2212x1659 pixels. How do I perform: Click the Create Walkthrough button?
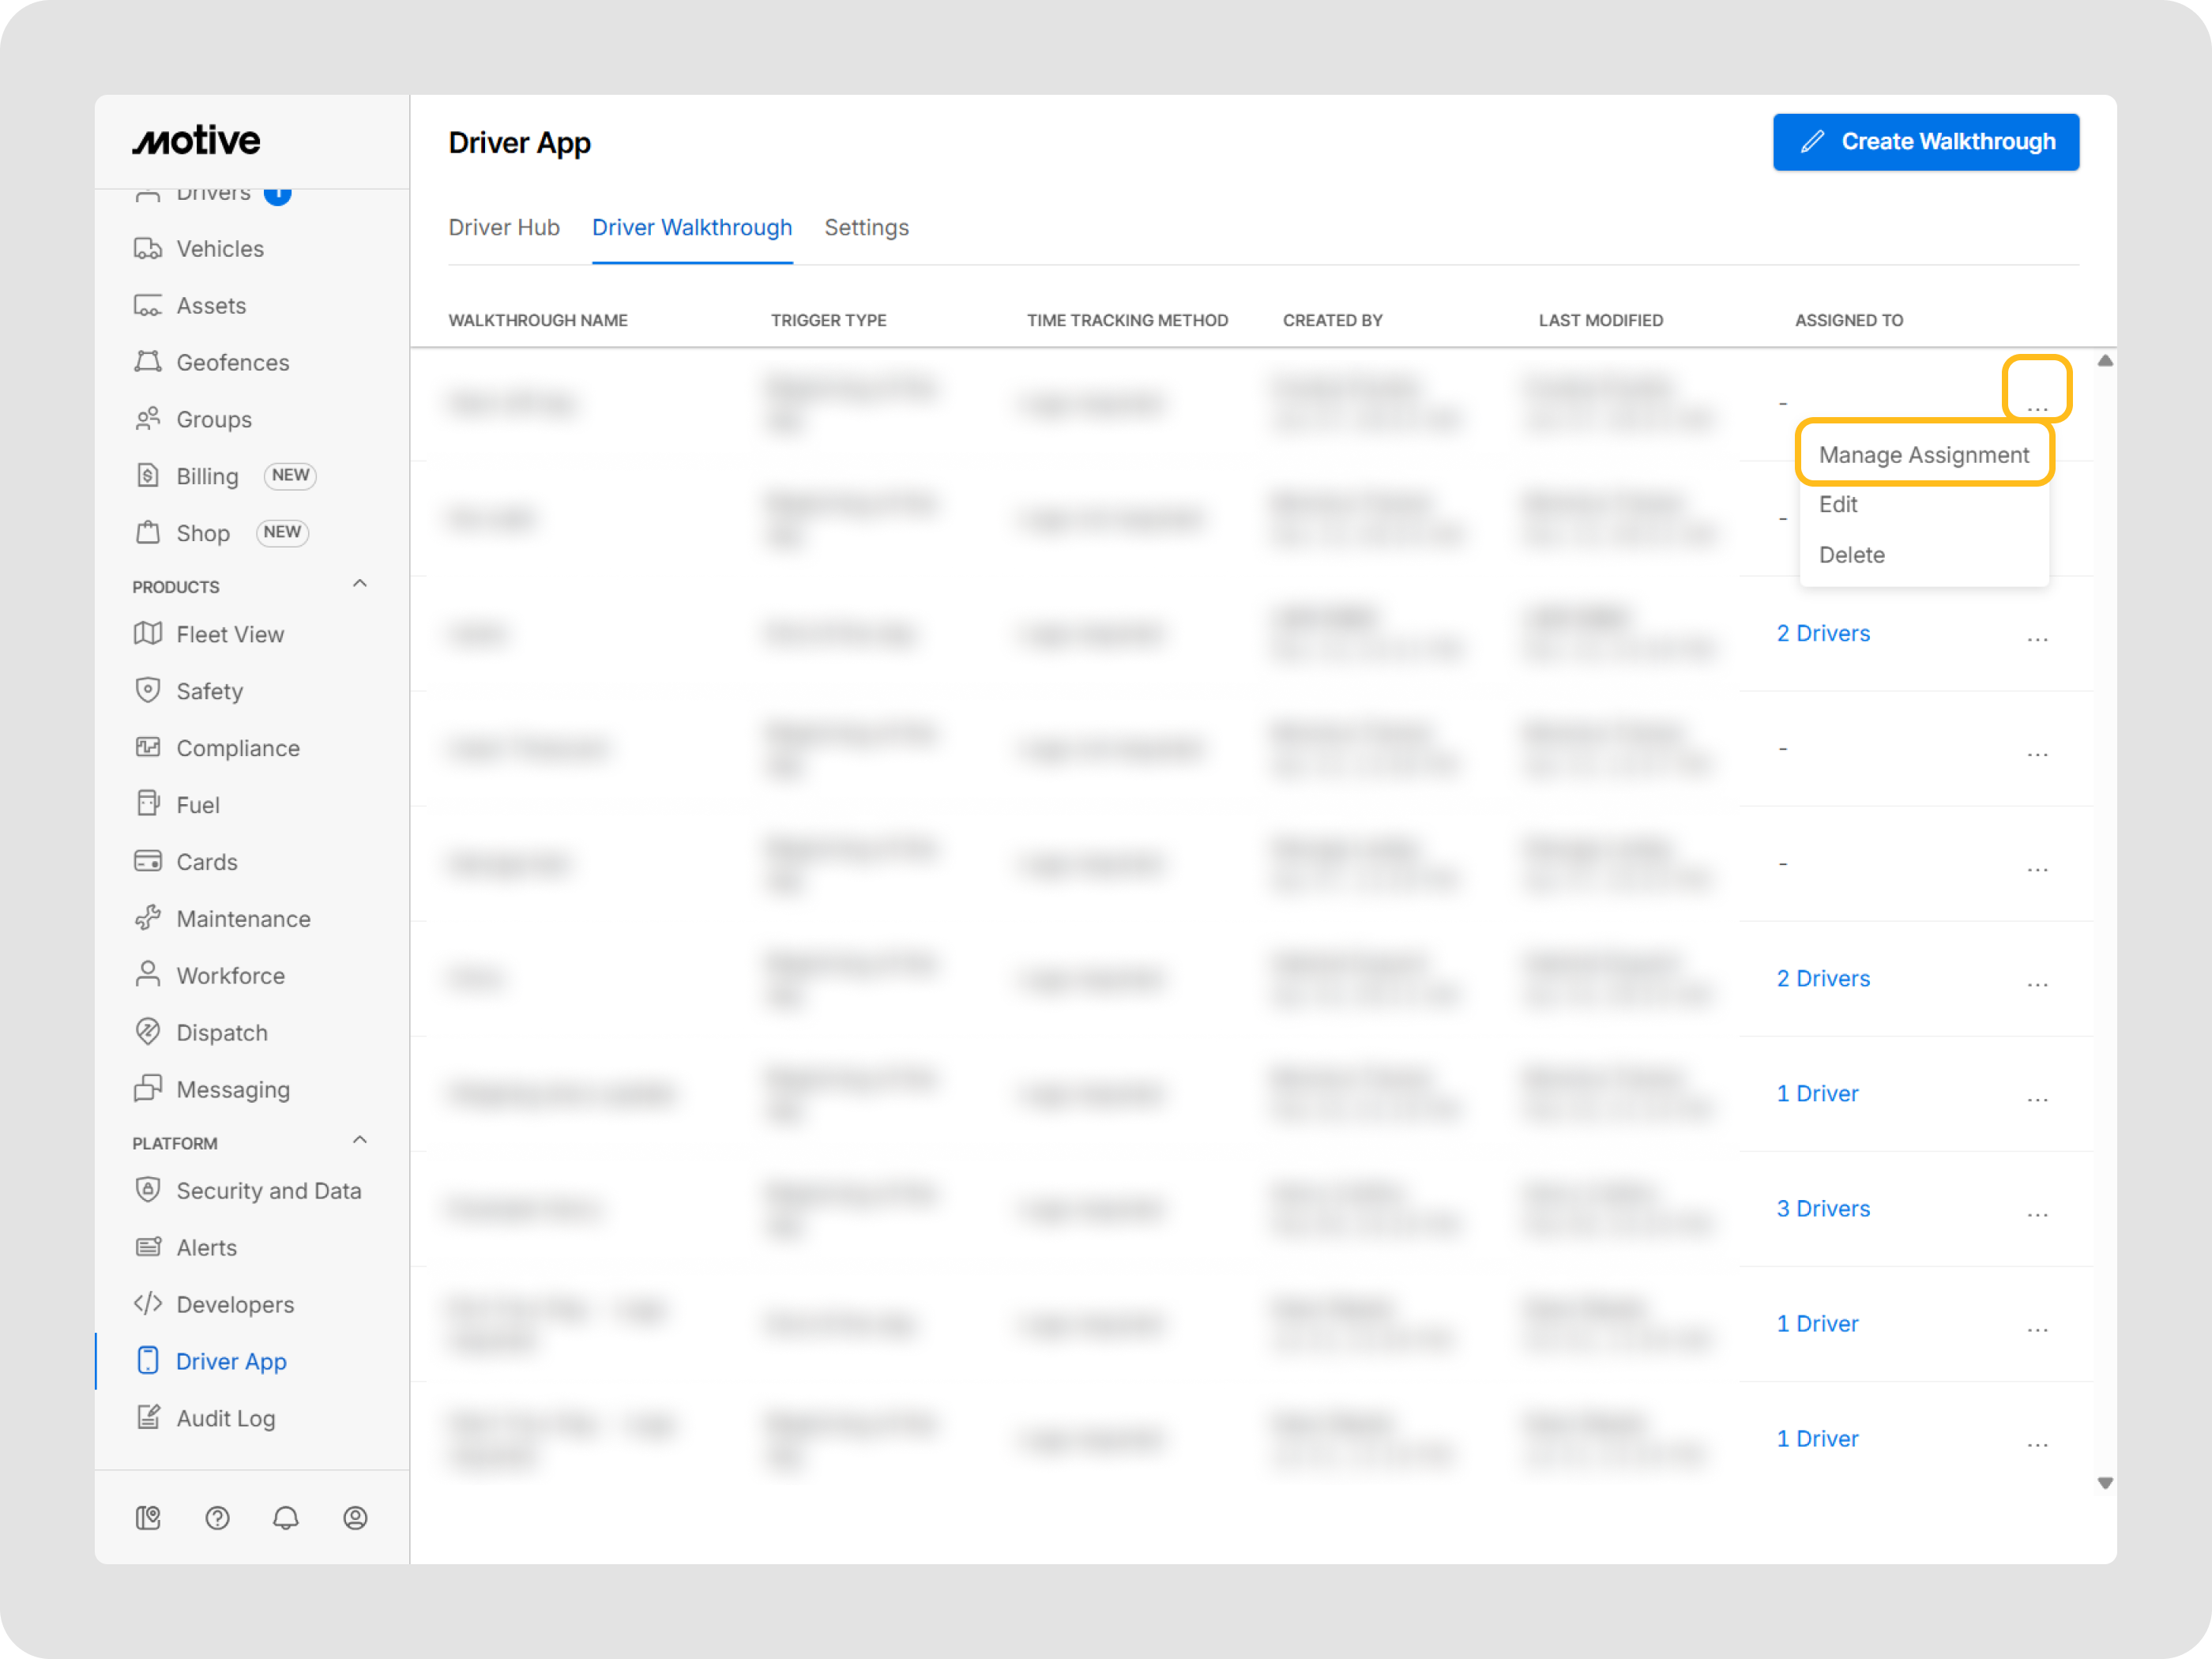coord(1925,142)
